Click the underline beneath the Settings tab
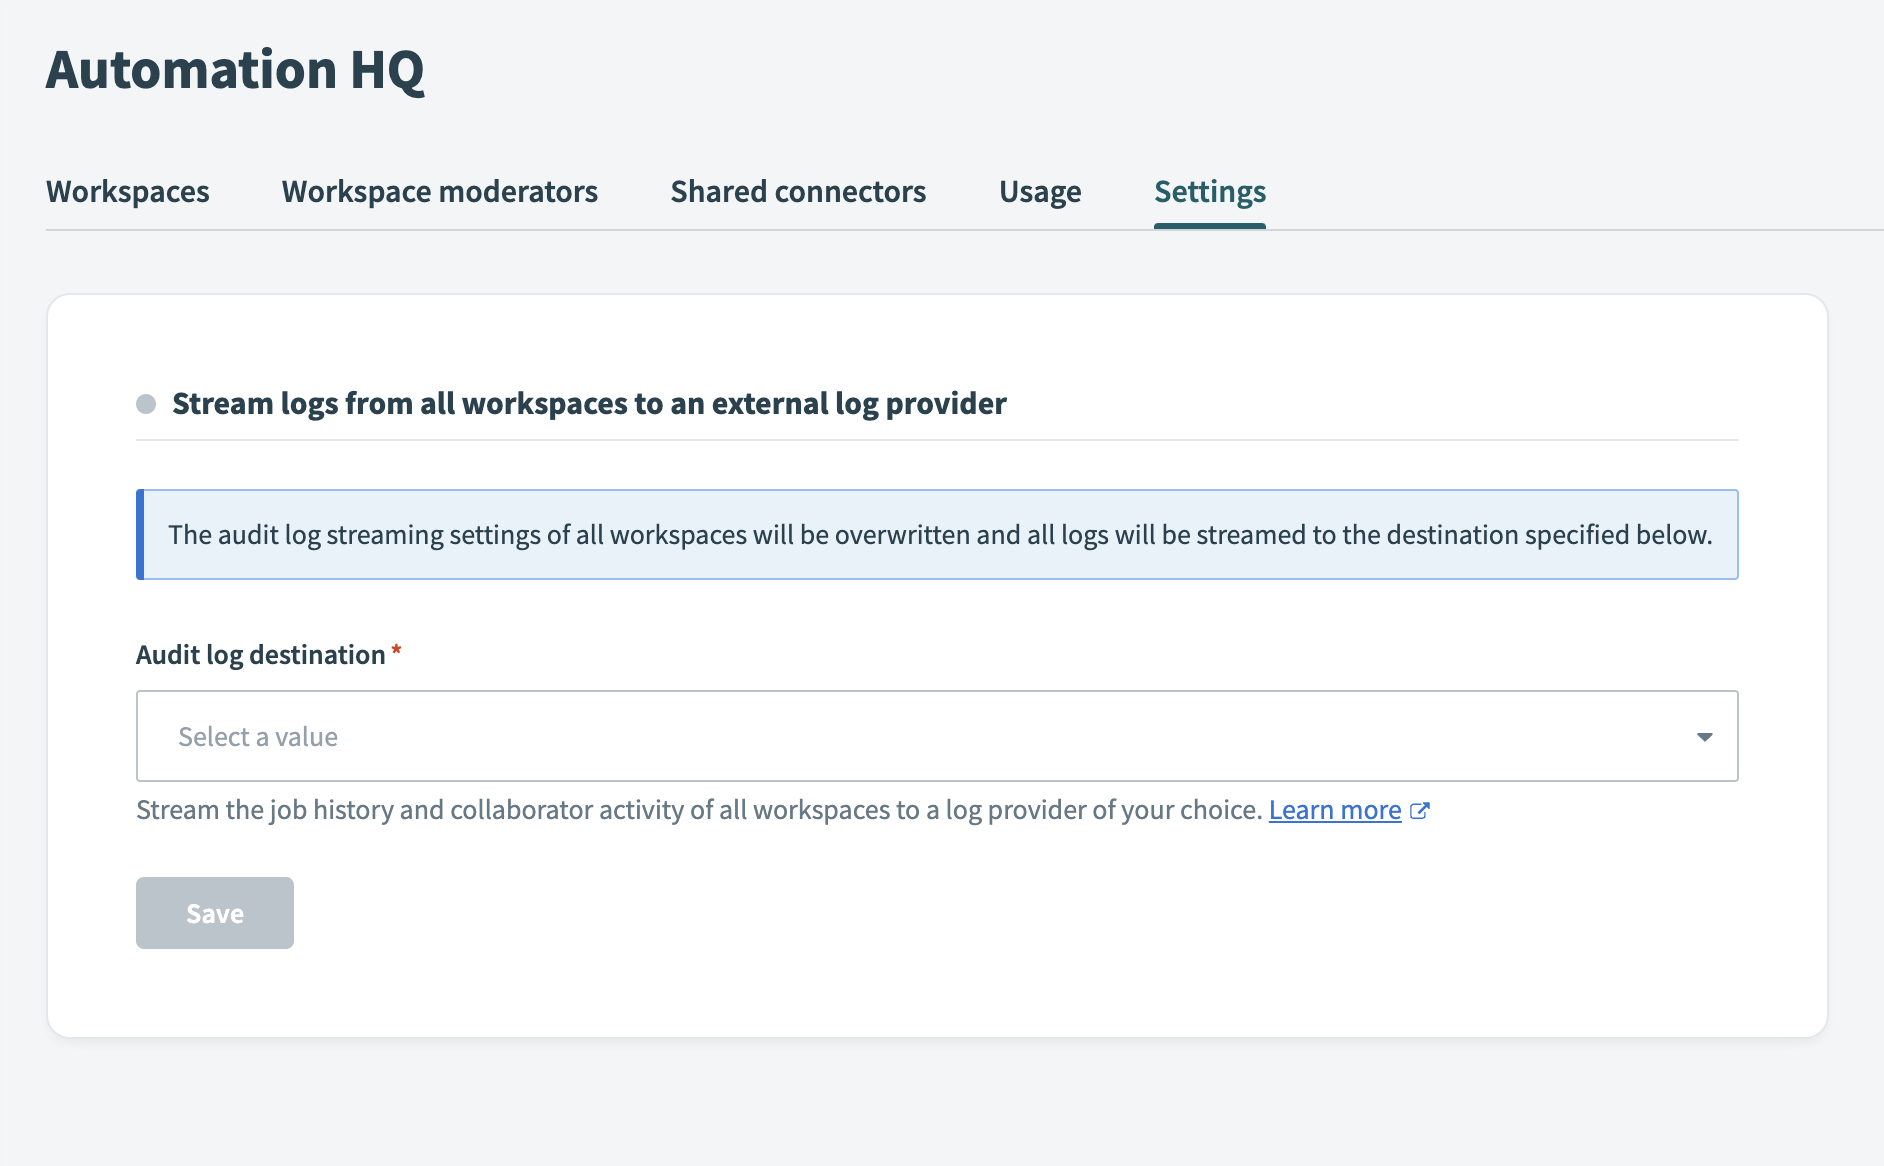The image size is (1884, 1166). click(x=1209, y=226)
